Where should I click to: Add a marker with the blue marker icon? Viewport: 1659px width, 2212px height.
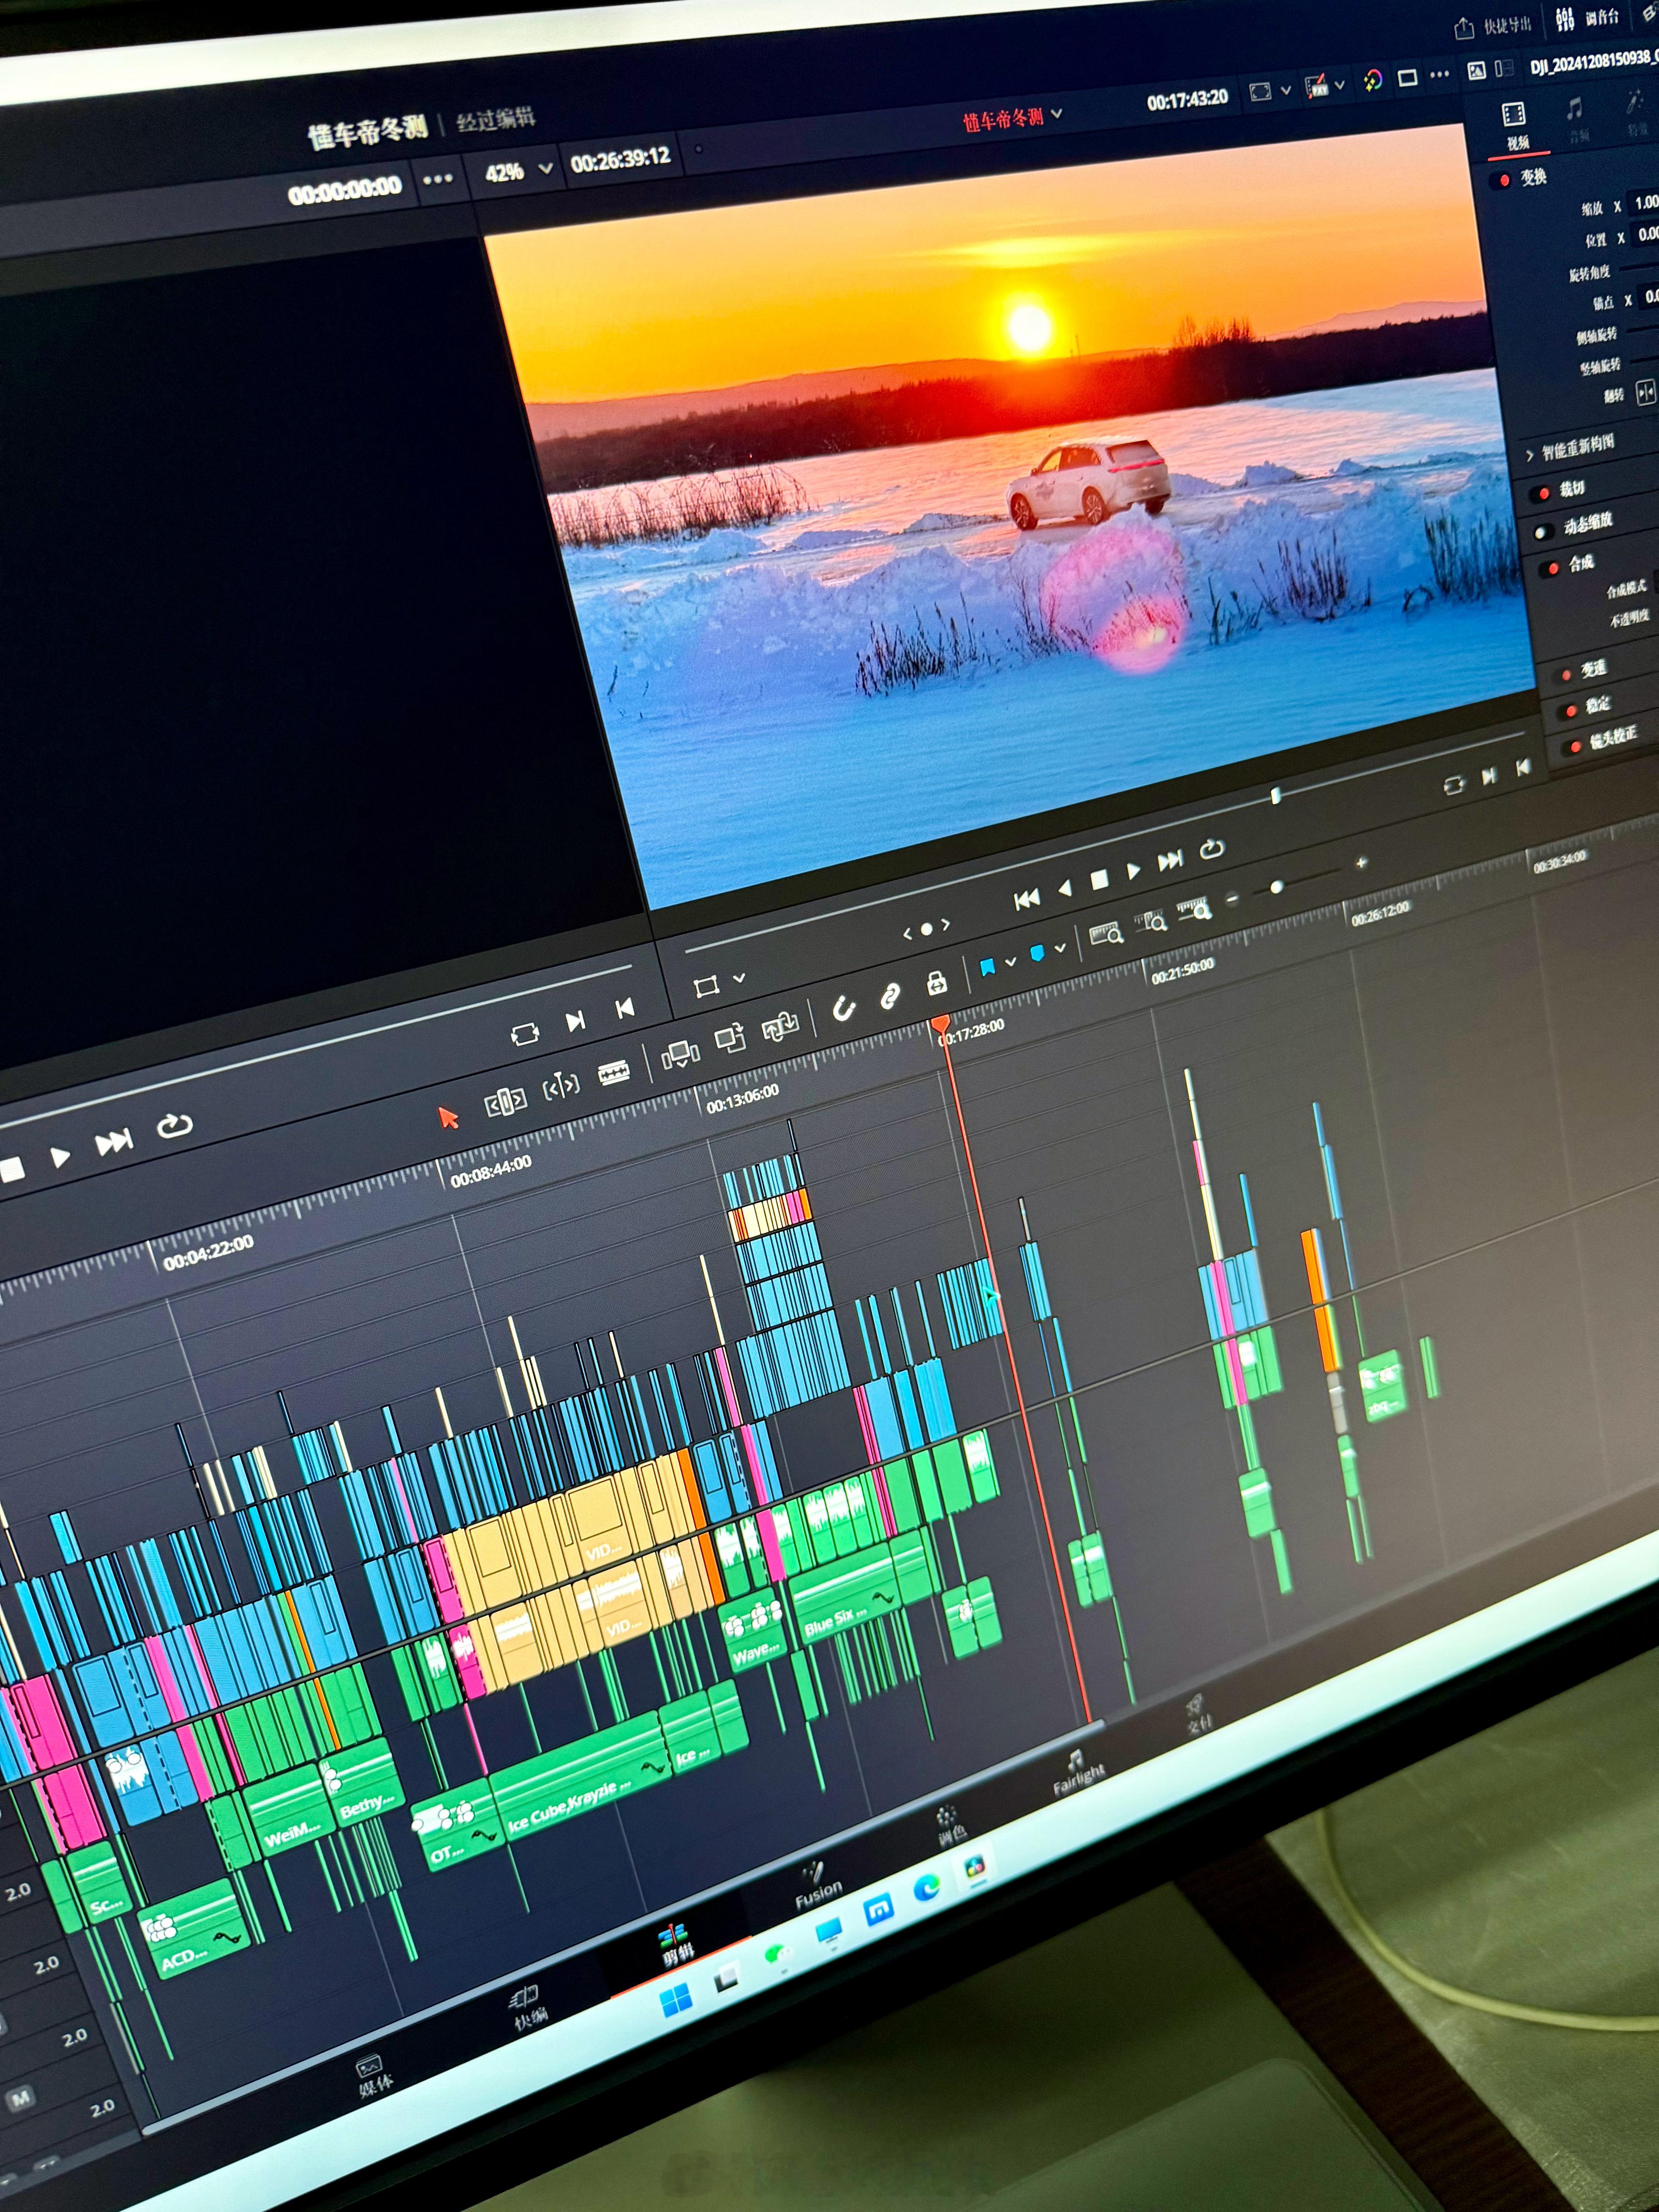click(1037, 953)
